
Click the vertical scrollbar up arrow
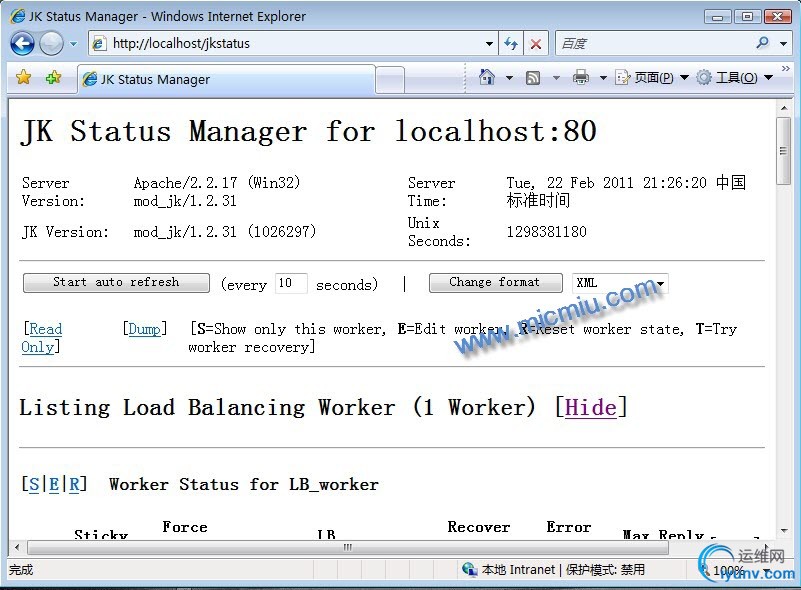[x=784, y=108]
